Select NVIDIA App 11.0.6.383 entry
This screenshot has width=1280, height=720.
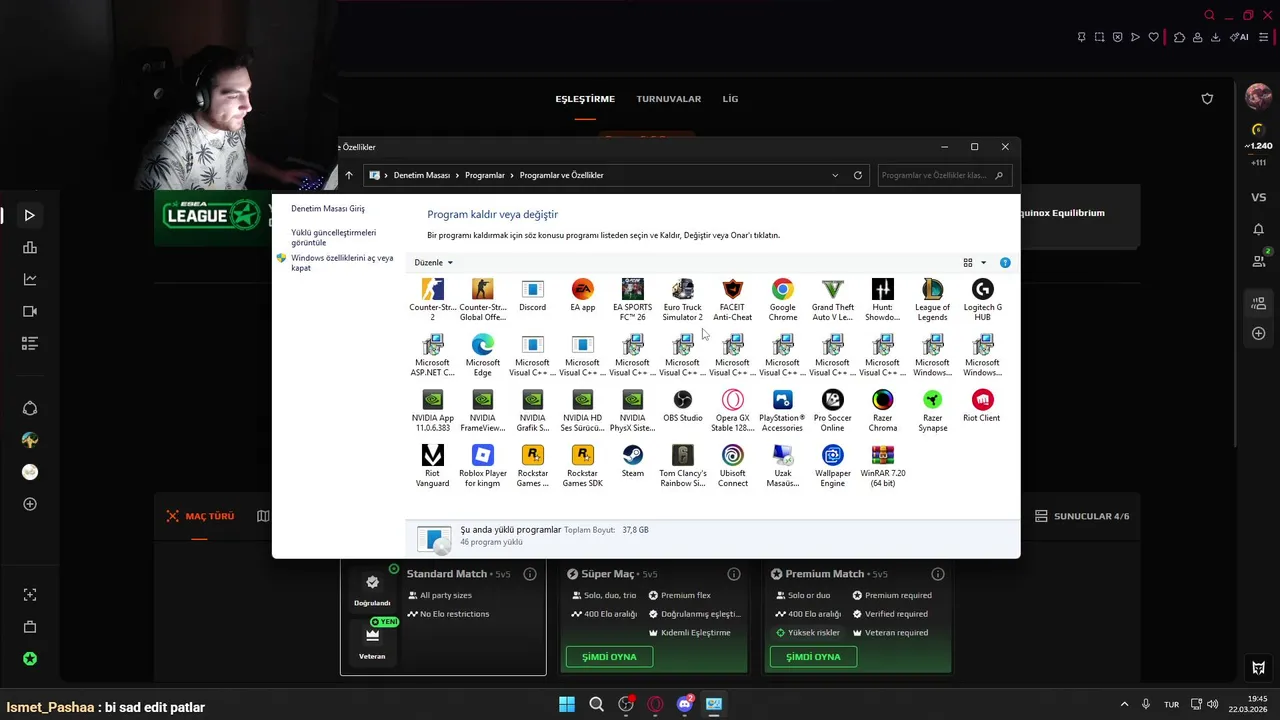[x=432, y=410]
